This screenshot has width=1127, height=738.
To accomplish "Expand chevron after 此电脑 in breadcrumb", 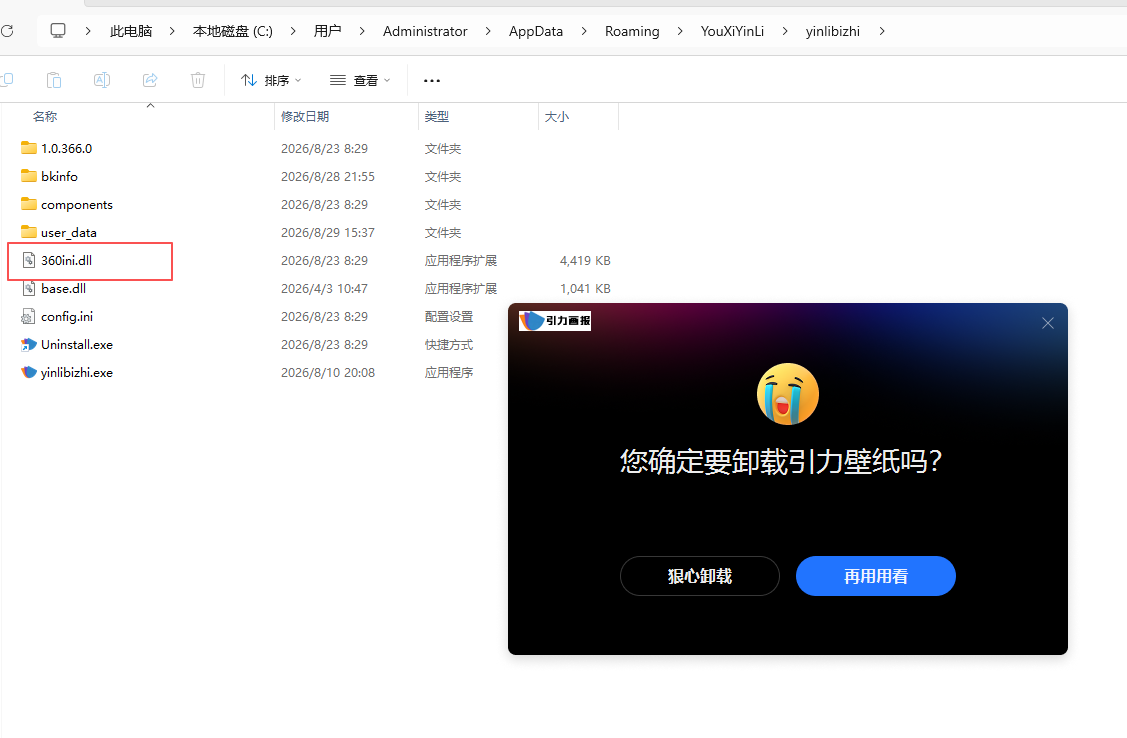I will (172, 31).
